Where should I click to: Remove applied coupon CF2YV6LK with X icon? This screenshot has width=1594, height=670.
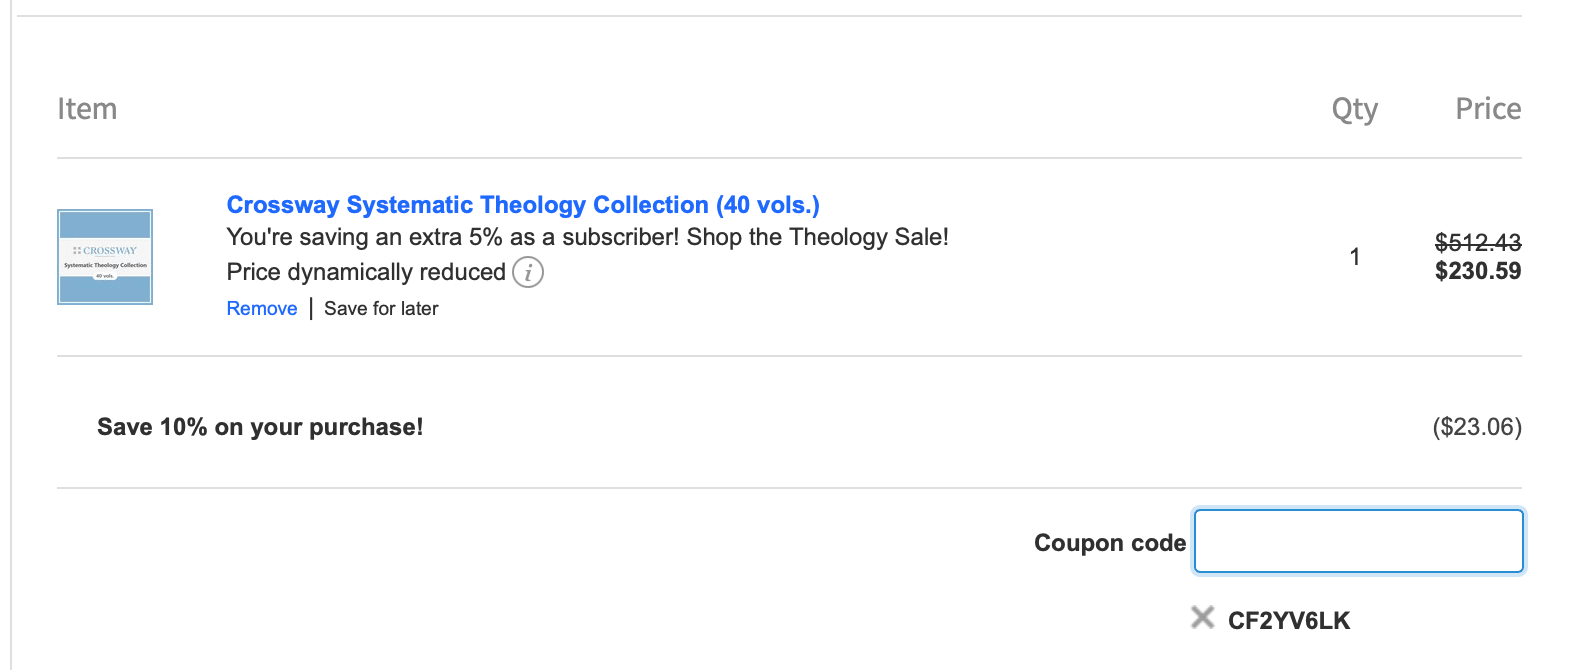pos(1202,618)
